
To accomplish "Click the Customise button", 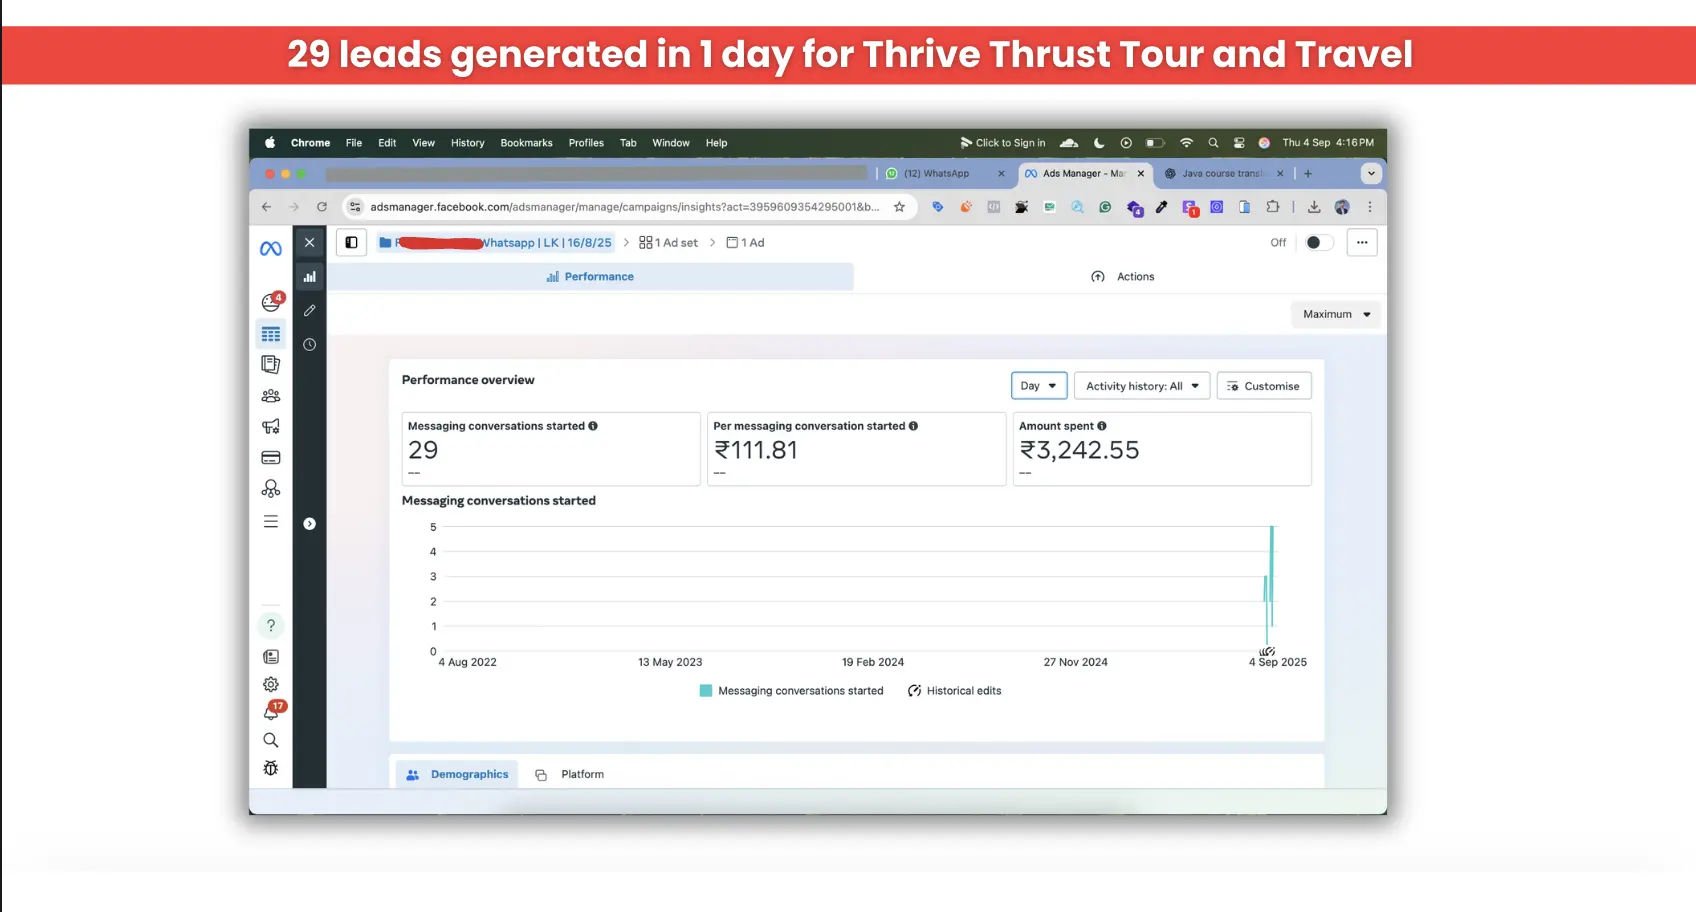I will click(x=1264, y=386).
